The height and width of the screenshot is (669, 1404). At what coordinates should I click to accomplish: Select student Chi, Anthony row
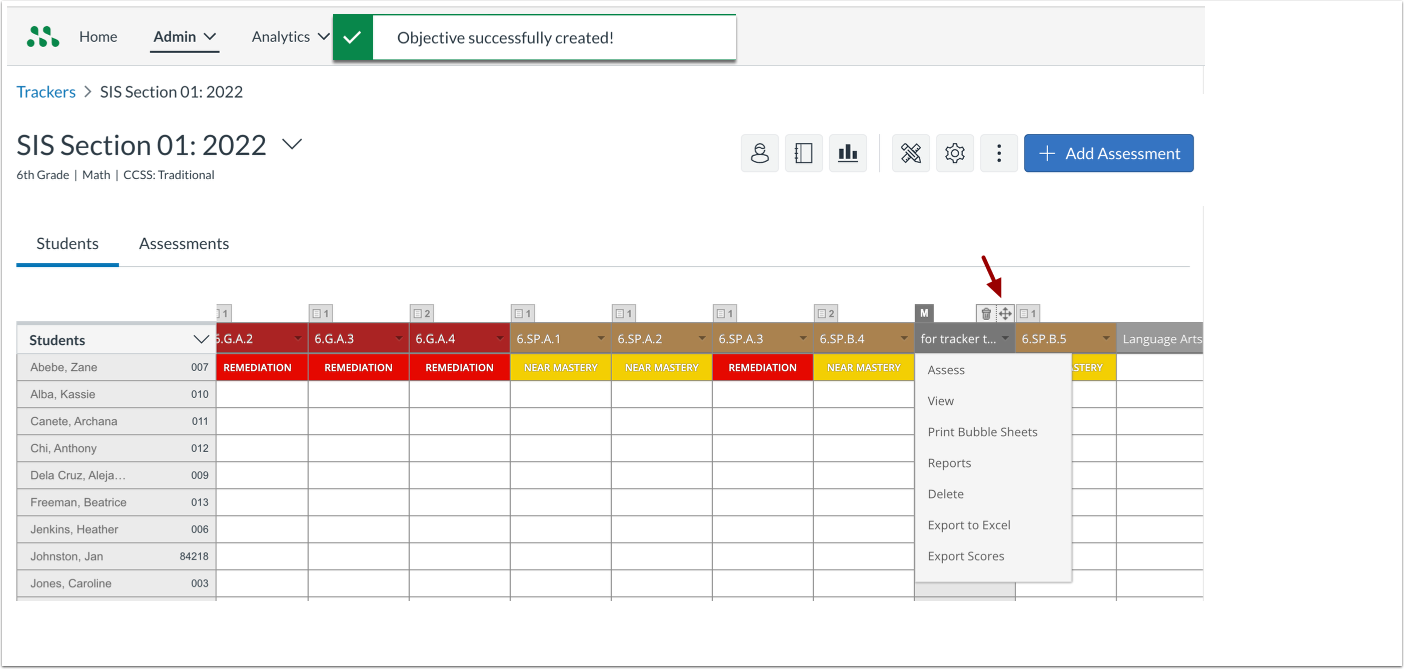[116, 448]
